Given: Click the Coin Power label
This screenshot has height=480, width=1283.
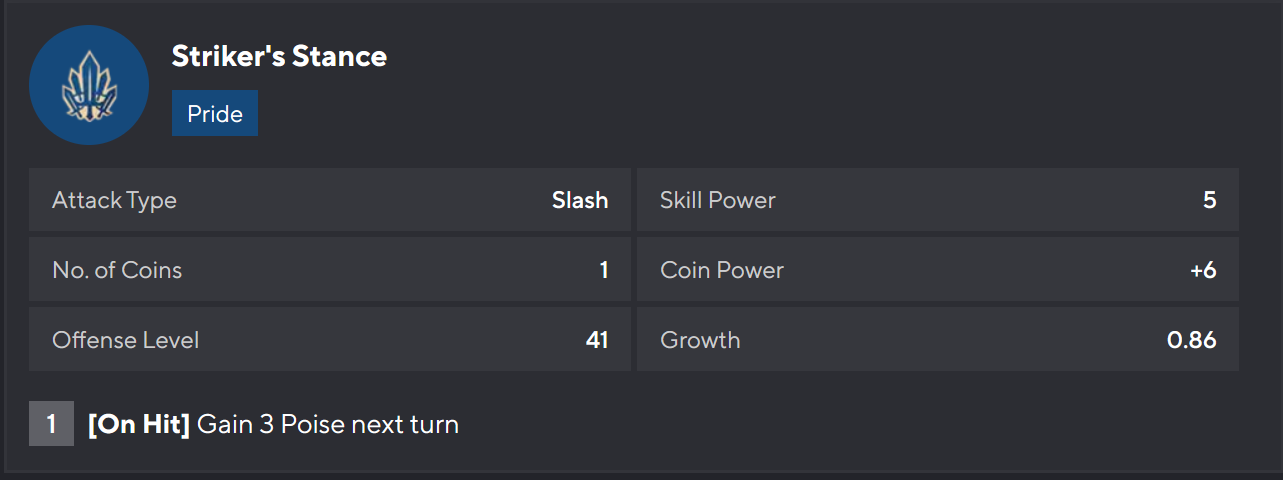Looking at the screenshot, I should click(722, 270).
